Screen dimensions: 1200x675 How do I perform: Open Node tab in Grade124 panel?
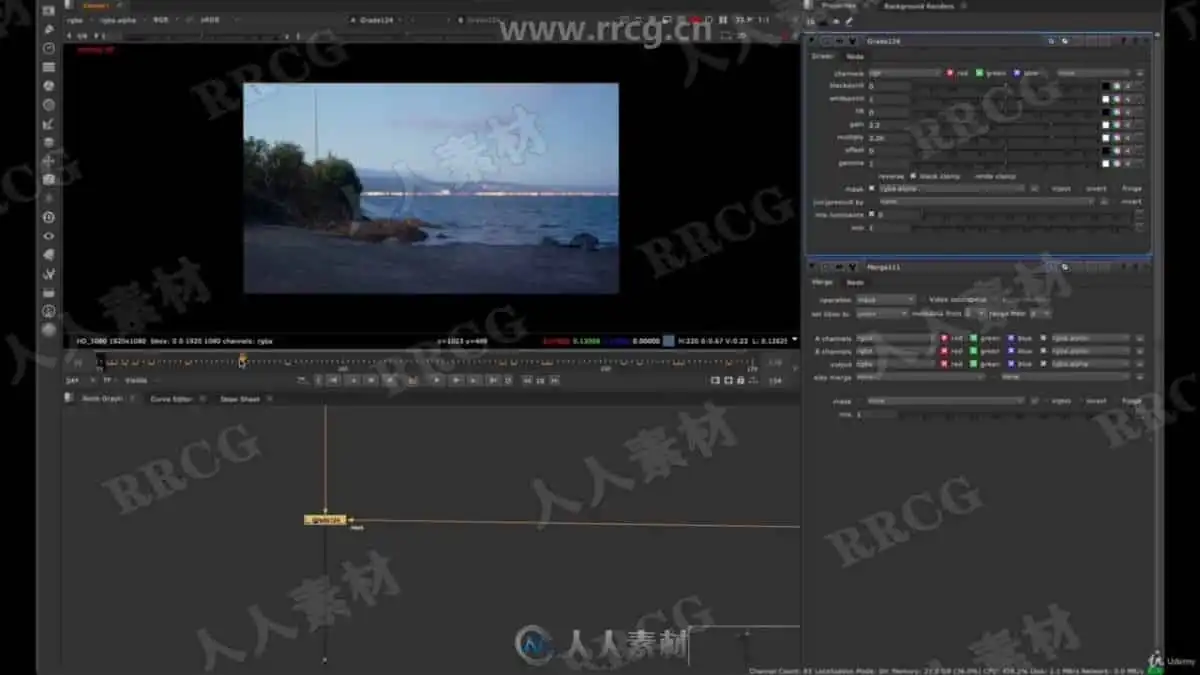pos(855,57)
